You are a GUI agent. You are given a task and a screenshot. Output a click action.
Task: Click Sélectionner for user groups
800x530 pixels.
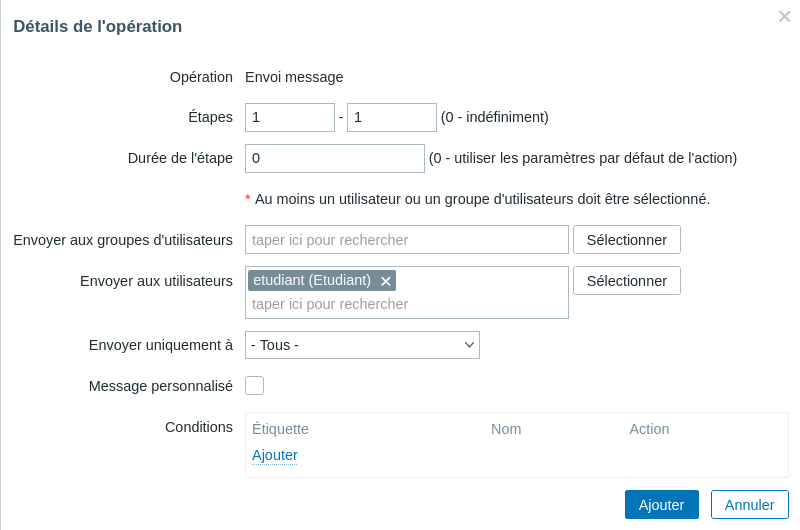[626, 240]
